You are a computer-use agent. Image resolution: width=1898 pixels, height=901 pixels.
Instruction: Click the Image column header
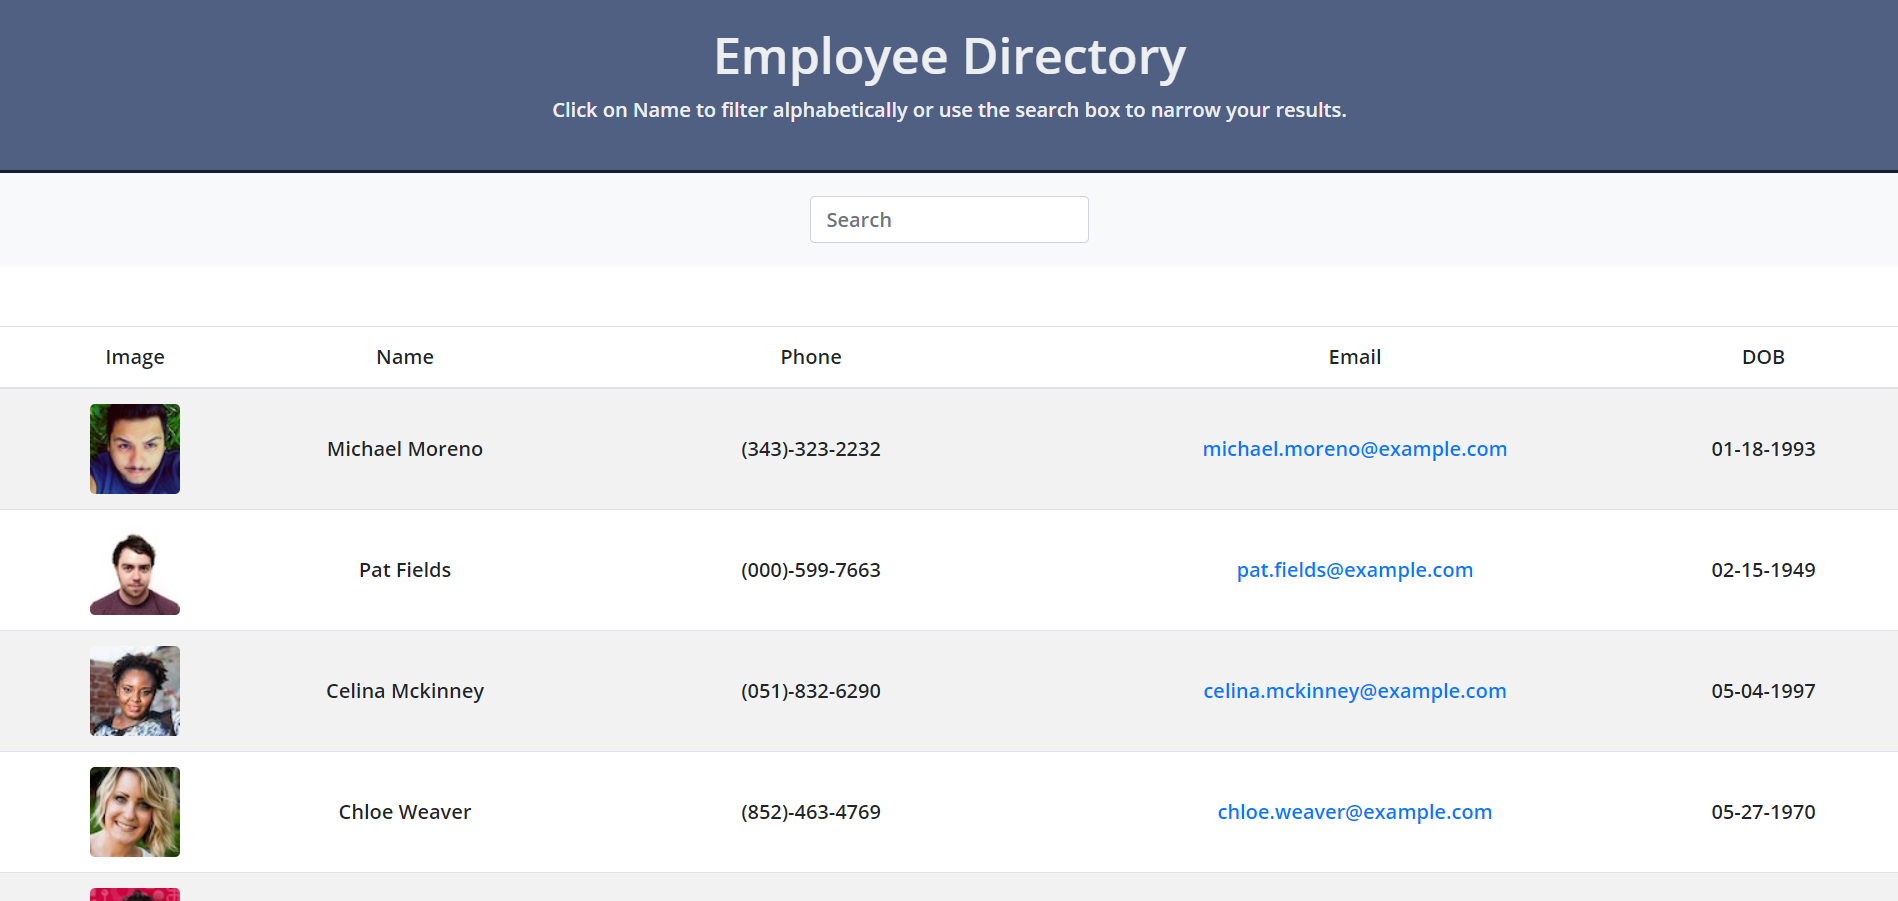pyautogui.click(x=134, y=356)
